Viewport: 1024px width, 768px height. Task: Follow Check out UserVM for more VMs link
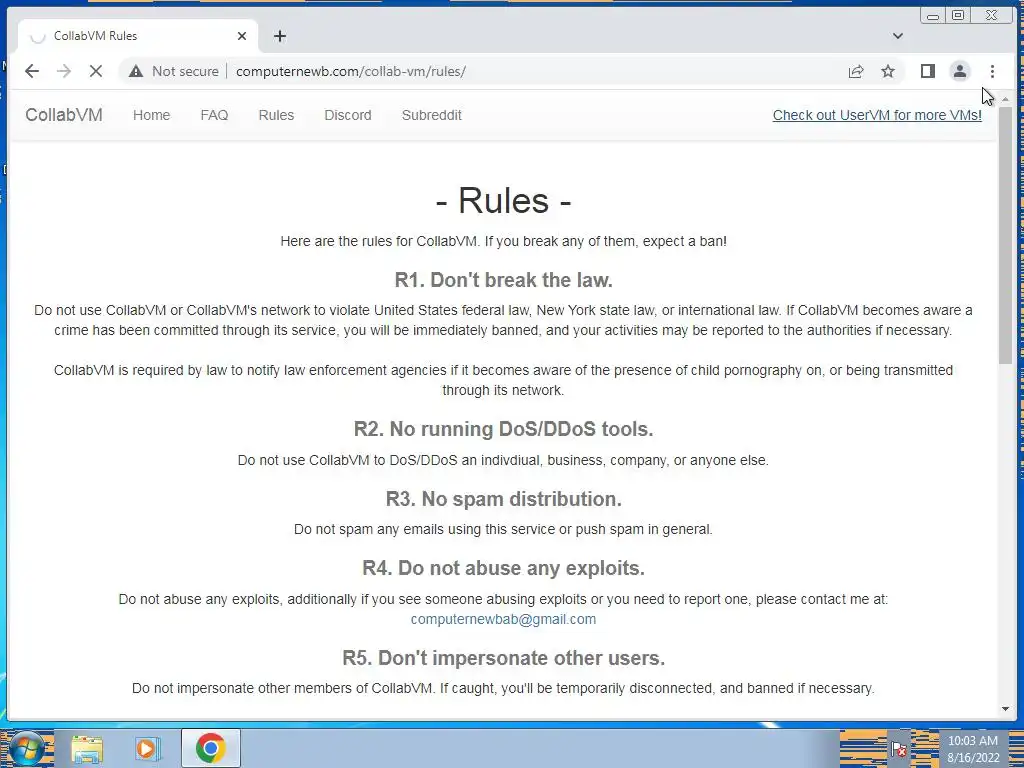[x=877, y=115]
